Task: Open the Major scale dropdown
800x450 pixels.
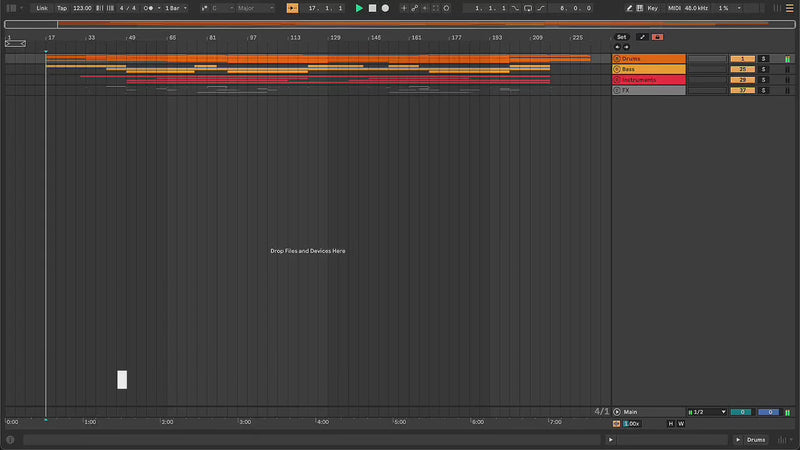Action: [255, 8]
